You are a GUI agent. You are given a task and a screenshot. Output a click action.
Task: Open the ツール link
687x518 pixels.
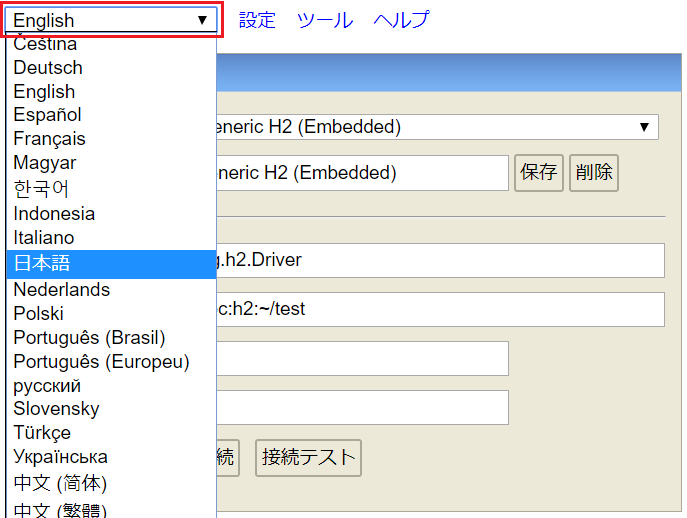pos(325,20)
